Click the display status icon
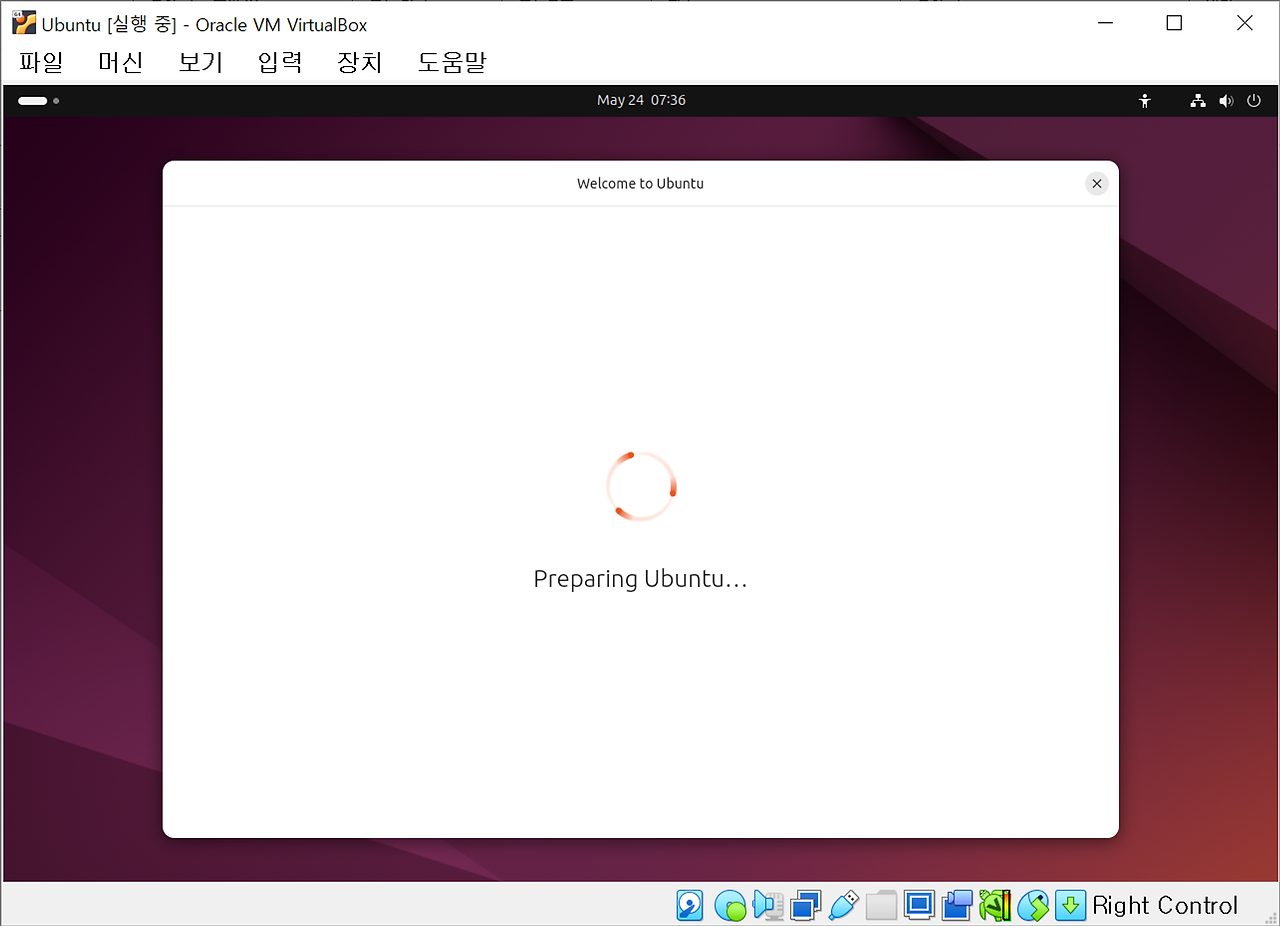This screenshot has width=1280, height=926. [919, 905]
